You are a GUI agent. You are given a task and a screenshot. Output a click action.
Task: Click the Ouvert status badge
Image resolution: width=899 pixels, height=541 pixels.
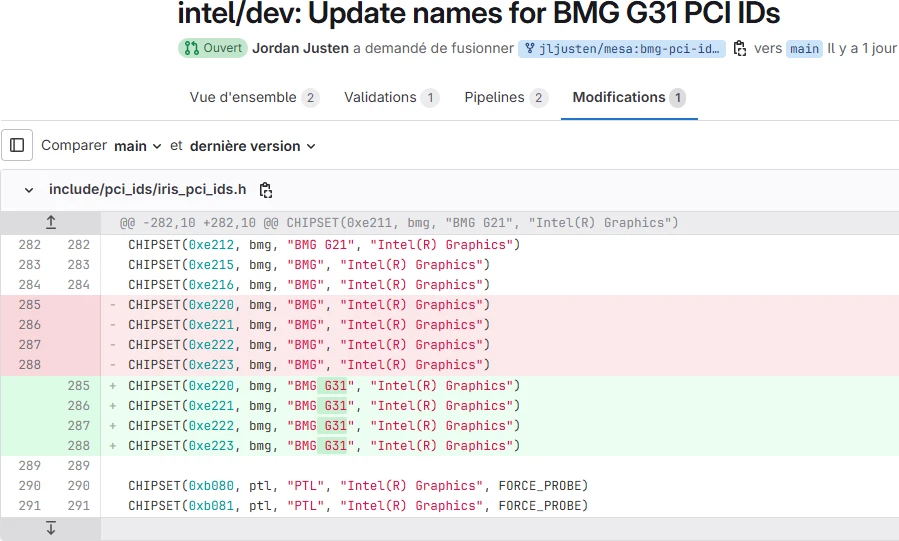click(x=213, y=48)
